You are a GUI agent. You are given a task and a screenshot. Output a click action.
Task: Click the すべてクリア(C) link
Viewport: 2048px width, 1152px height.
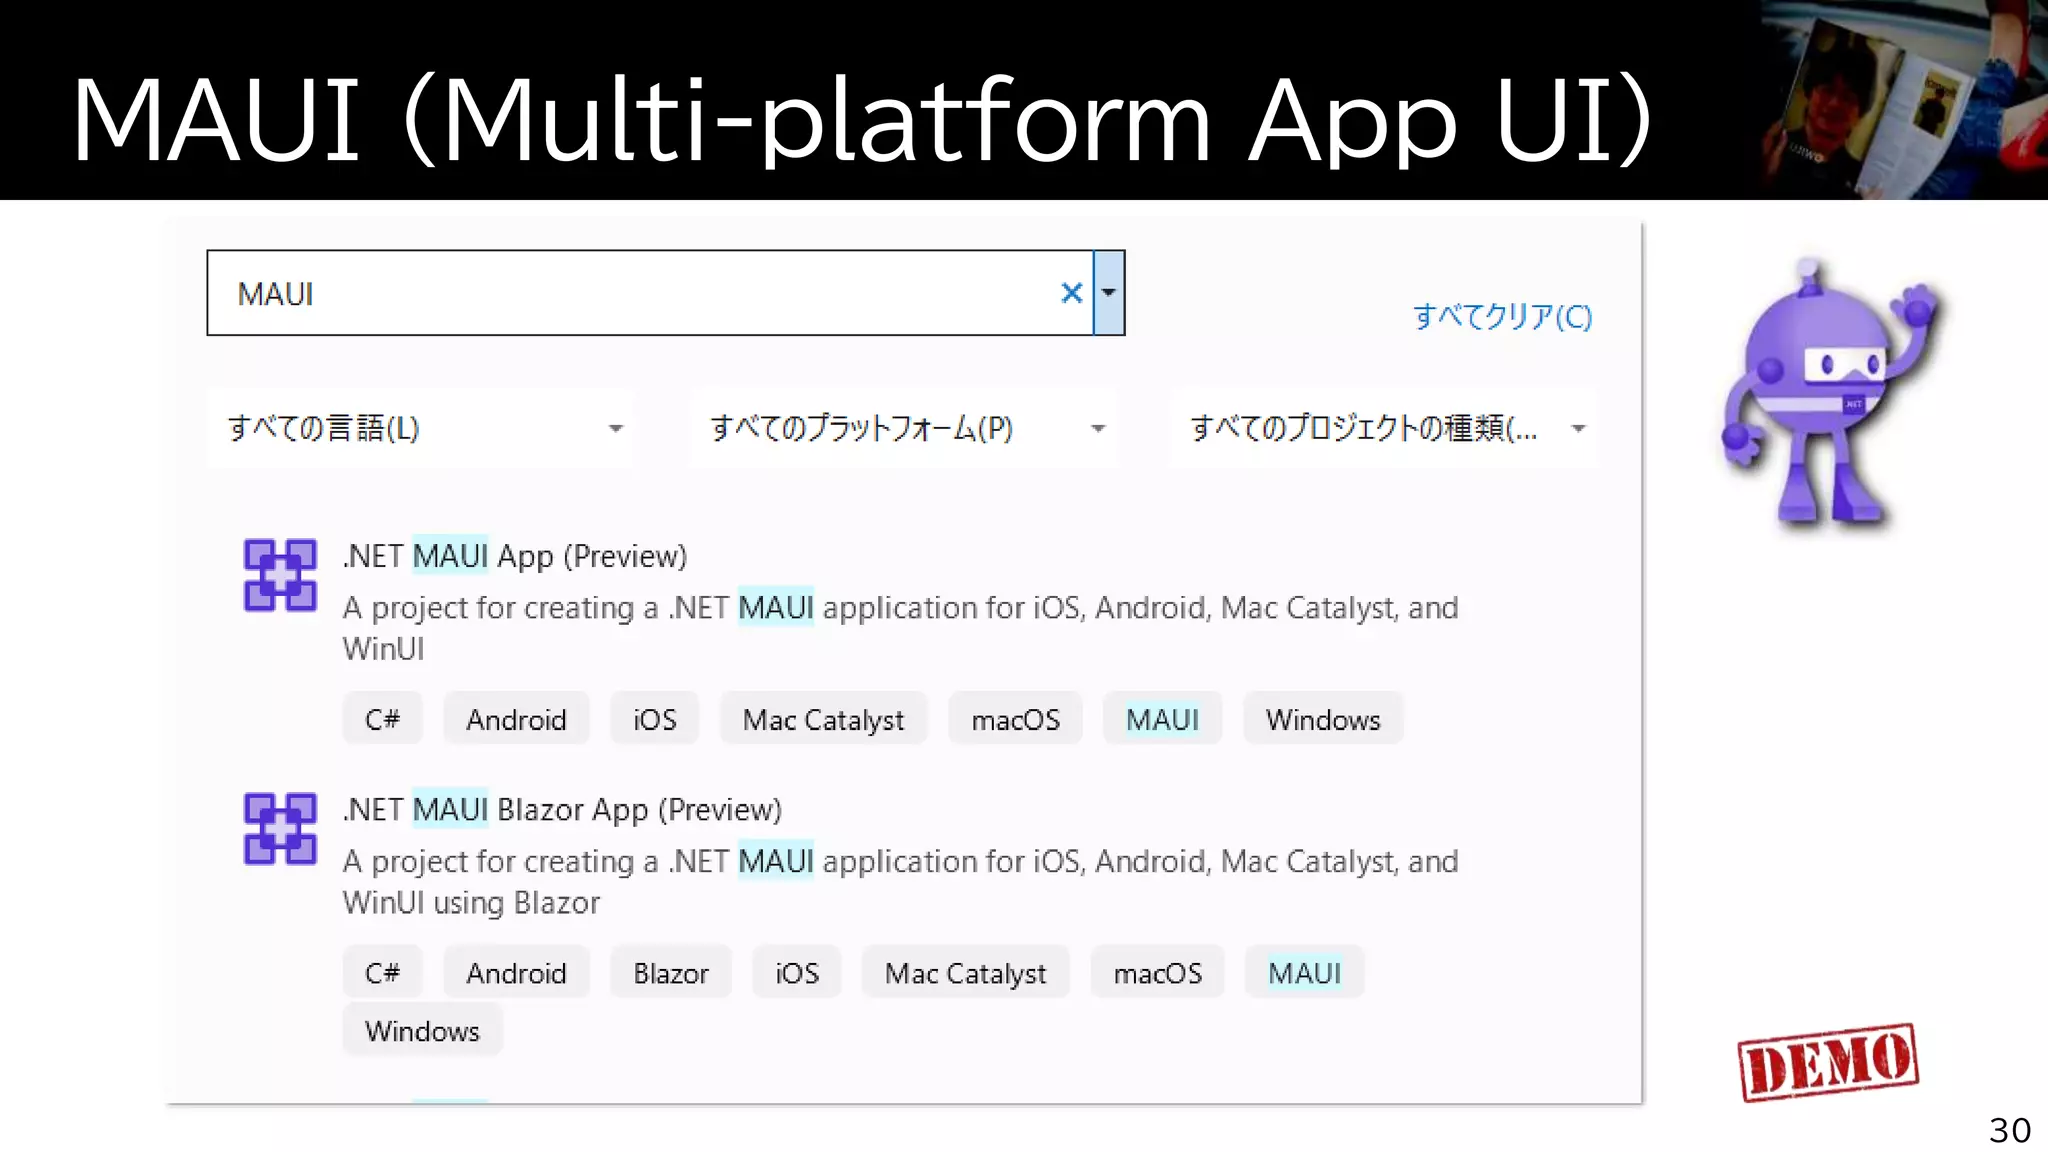pos(1502,316)
